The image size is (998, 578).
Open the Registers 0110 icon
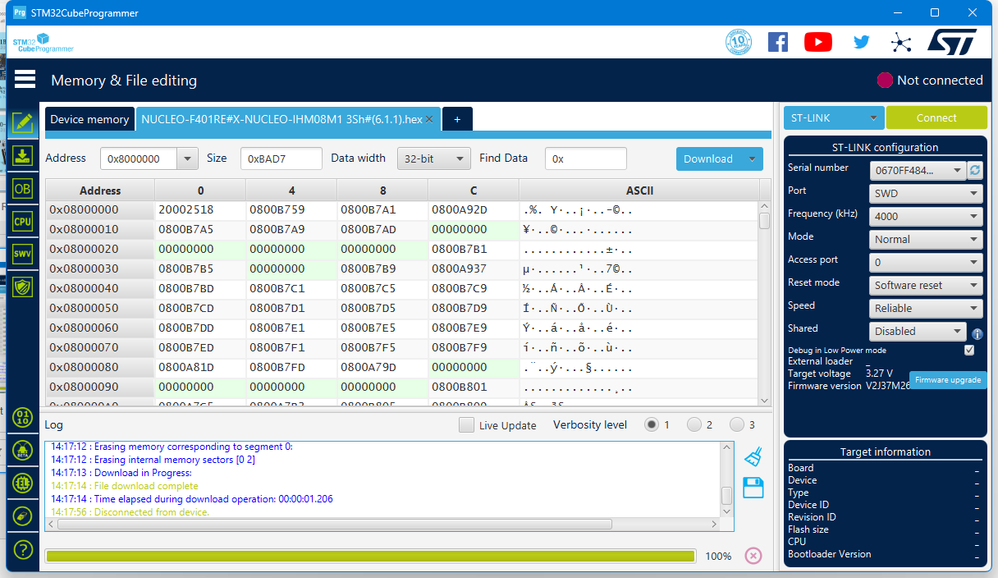tap(23, 418)
